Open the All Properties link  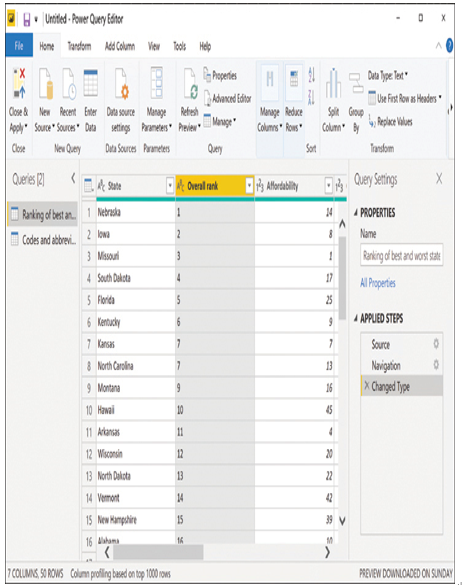378,283
